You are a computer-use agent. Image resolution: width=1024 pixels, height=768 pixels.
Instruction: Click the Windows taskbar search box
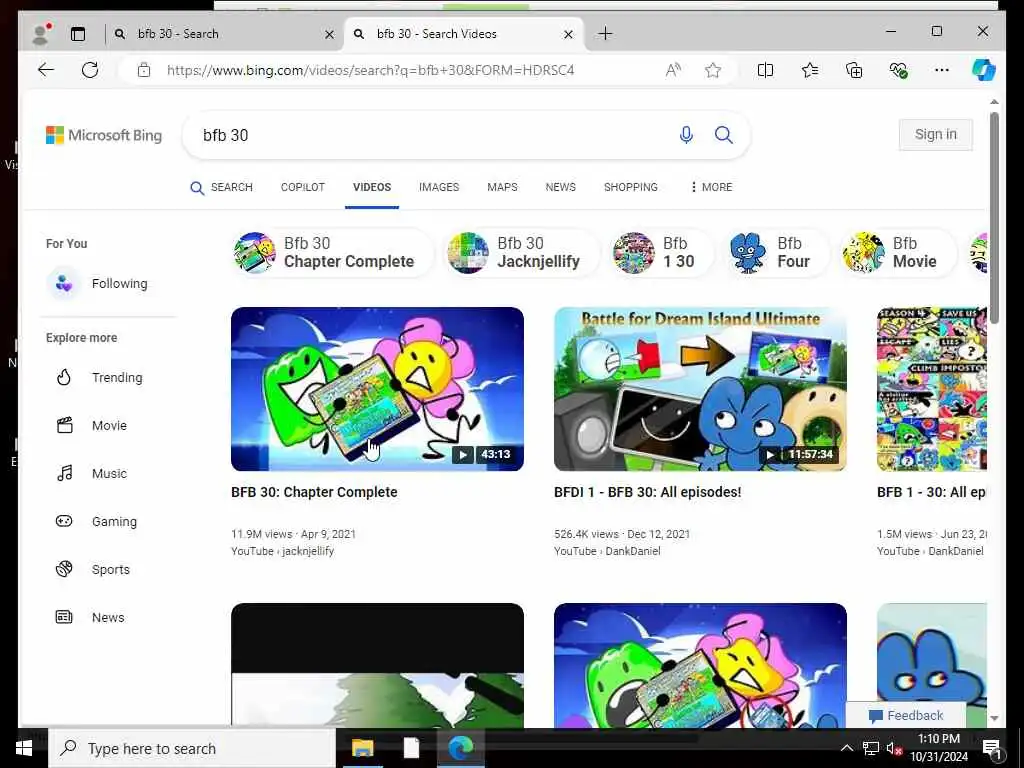[x=192, y=748]
